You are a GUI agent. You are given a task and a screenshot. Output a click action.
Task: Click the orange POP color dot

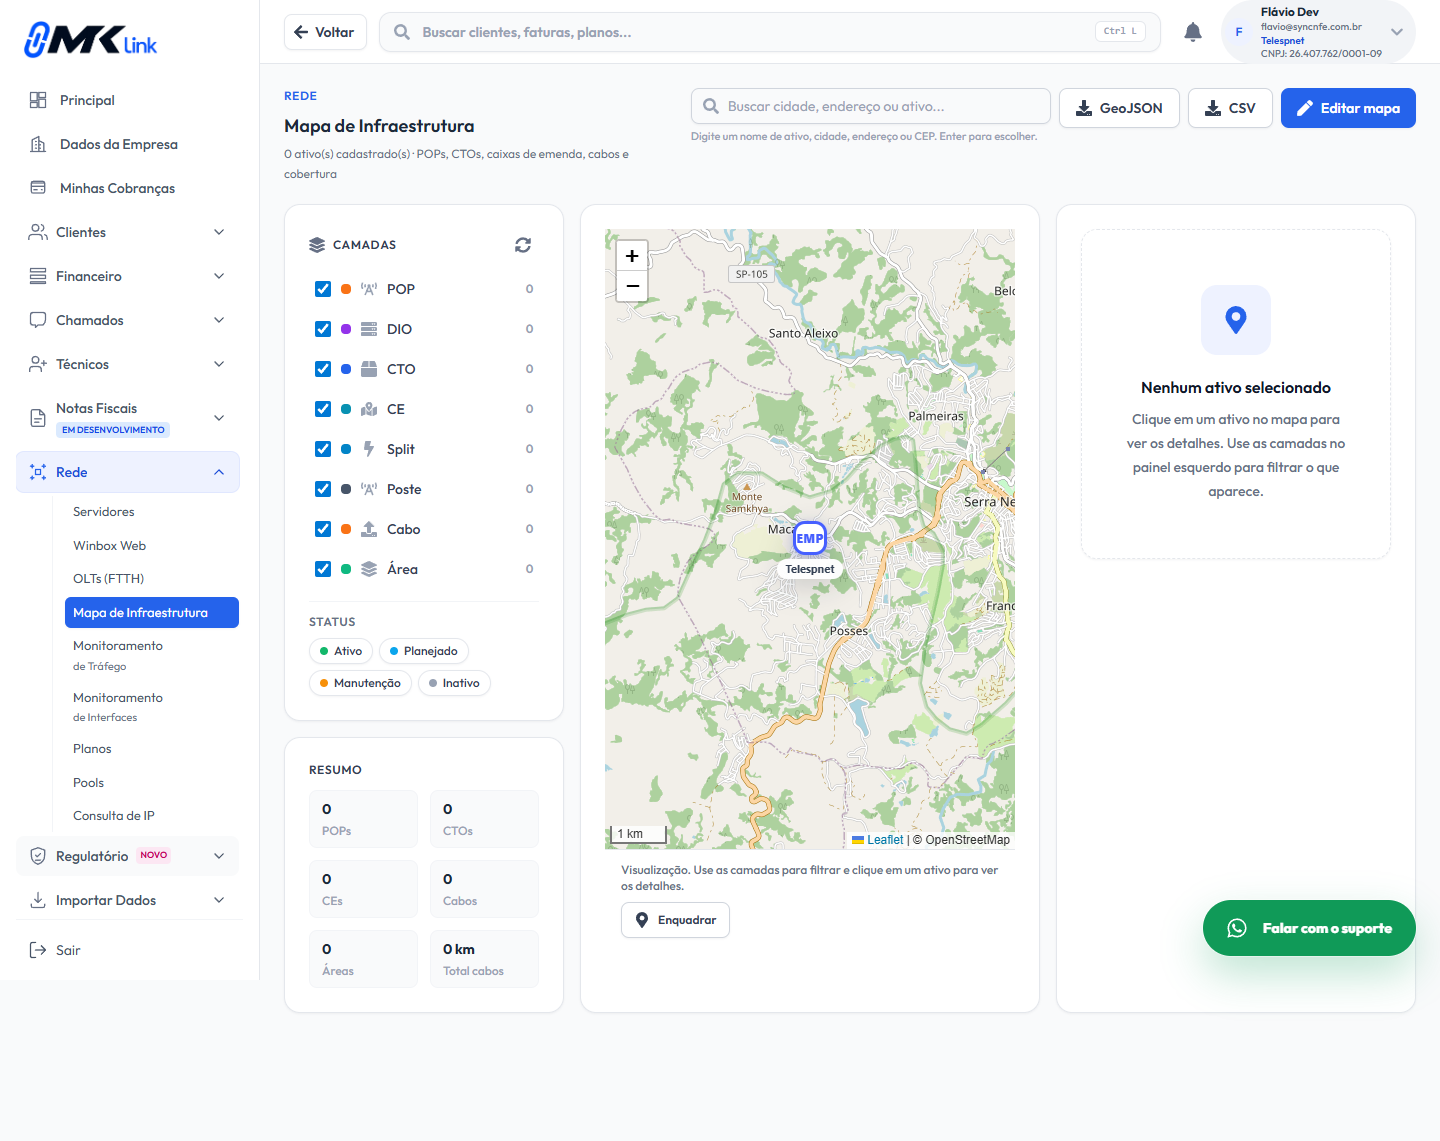pos(346,289)
